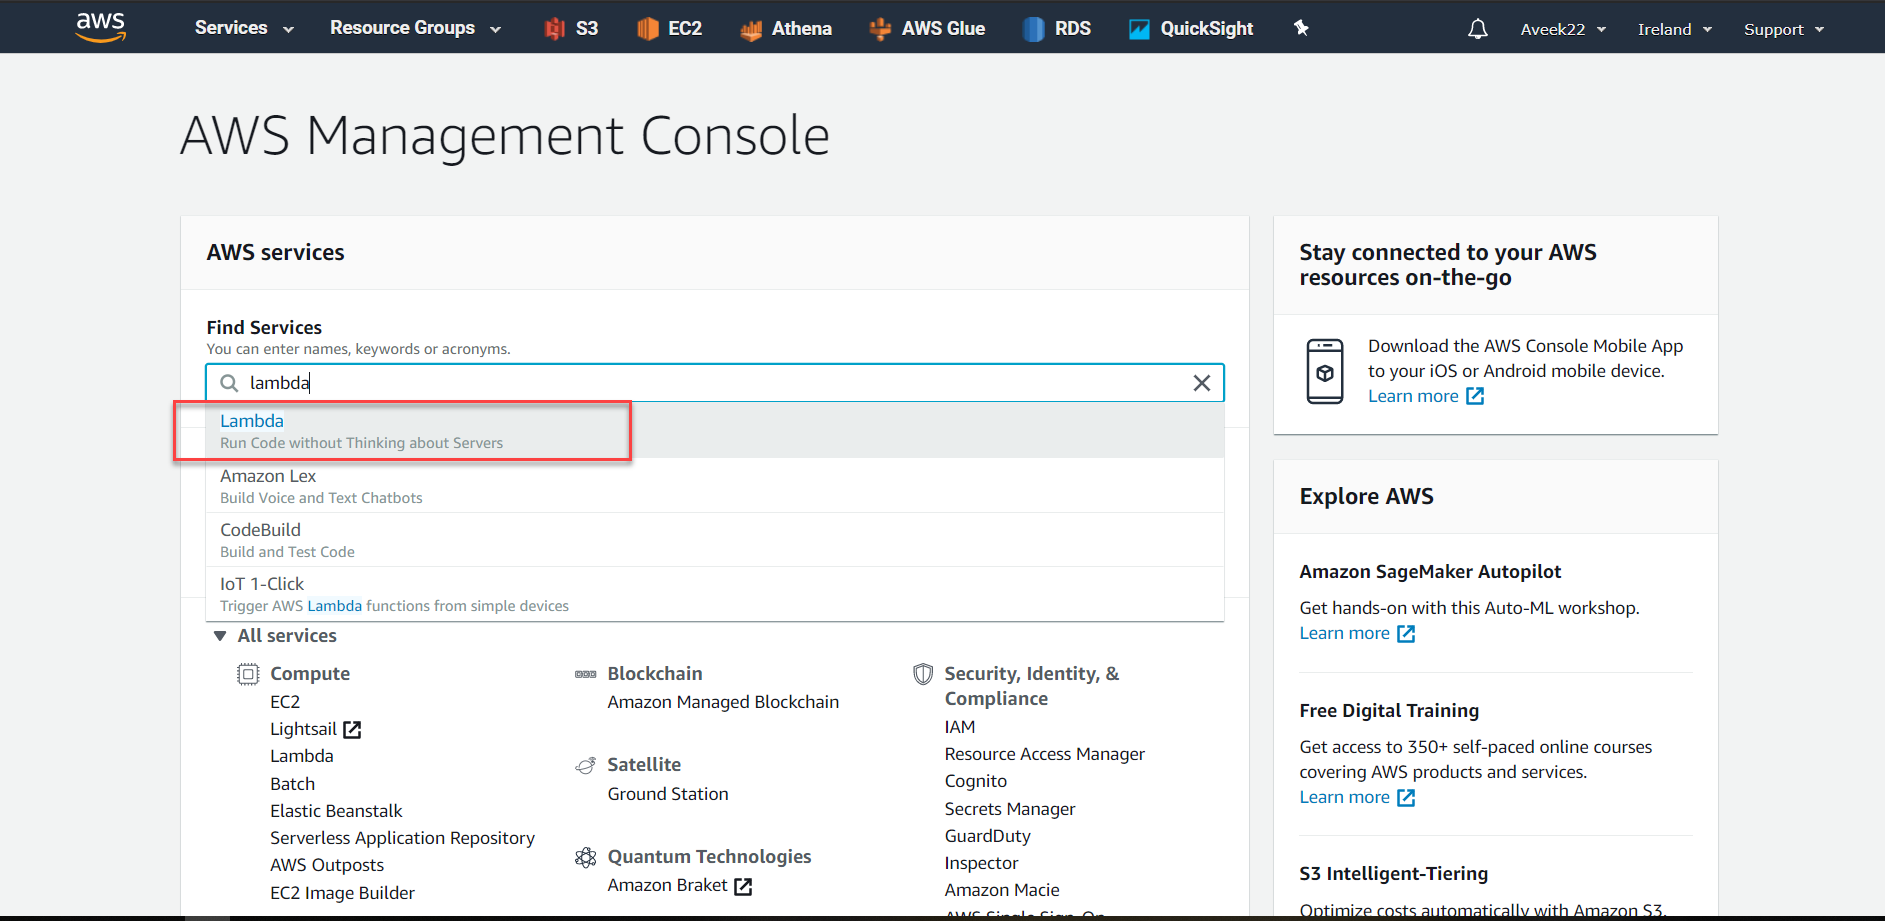Select the Amazon Lex search result

(268, 476)
